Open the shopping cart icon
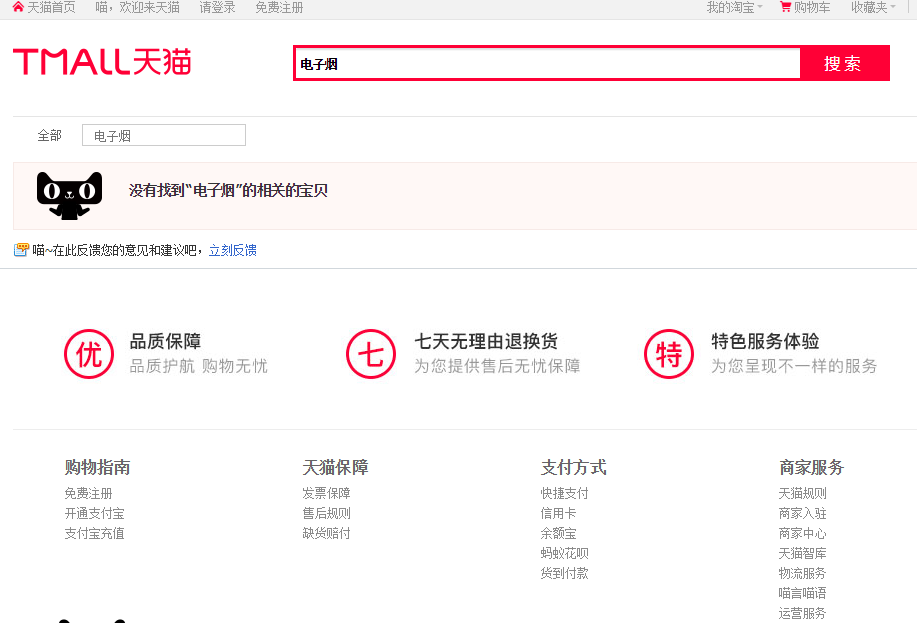The width and height of the screenshot is (917, 623). tap(785, 7)
